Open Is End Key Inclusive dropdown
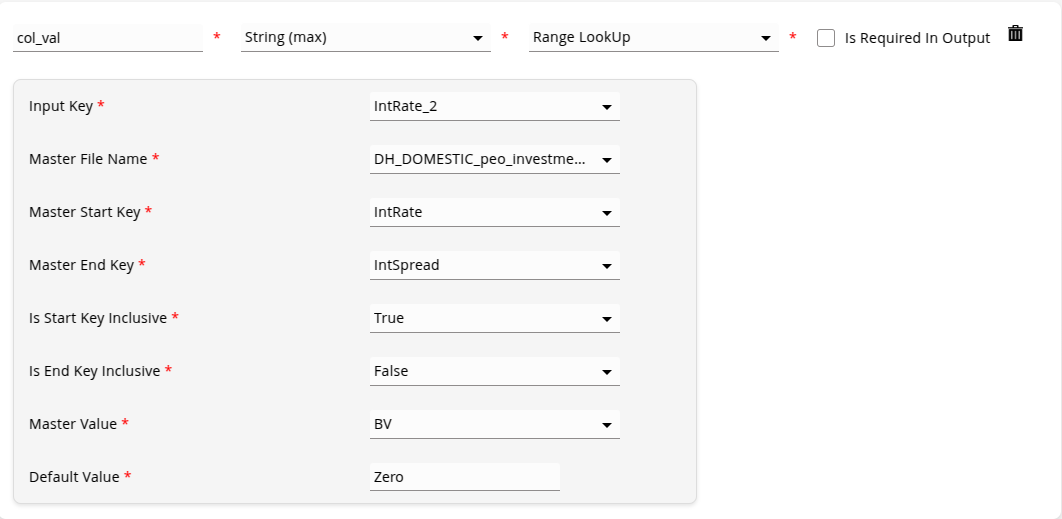This screenshot has height=519, width=1062. (x=494, y=371)
